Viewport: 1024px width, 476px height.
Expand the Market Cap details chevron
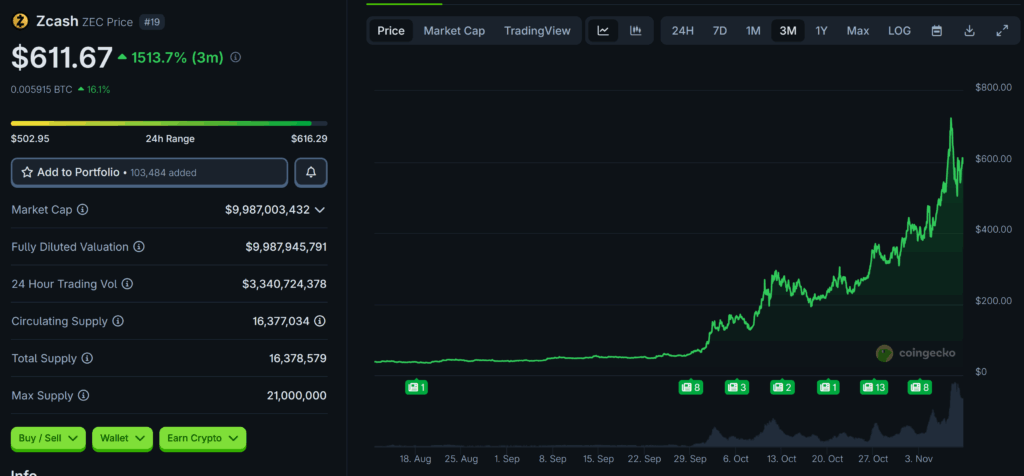pyautogui.click(x=320, y=210)
